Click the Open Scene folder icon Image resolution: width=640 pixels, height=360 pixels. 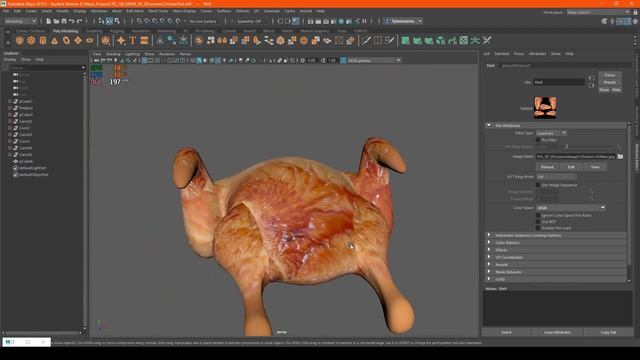click(56, 21)
